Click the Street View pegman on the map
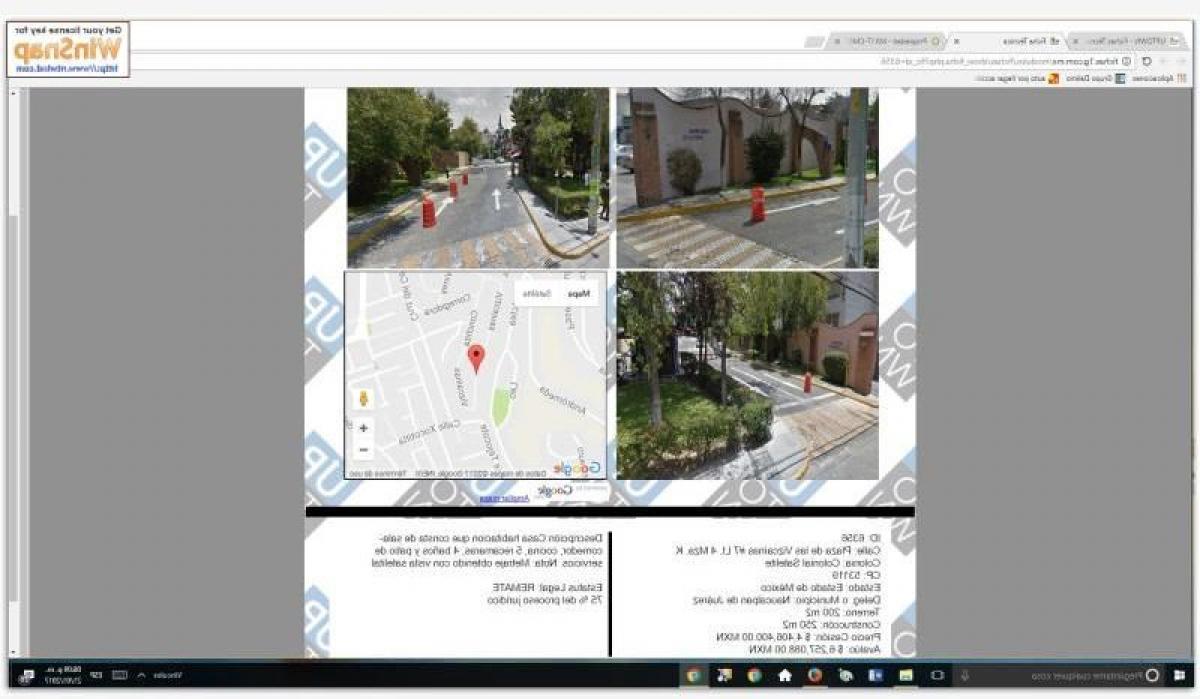1200x699 pixels. [x=363, y=399]
